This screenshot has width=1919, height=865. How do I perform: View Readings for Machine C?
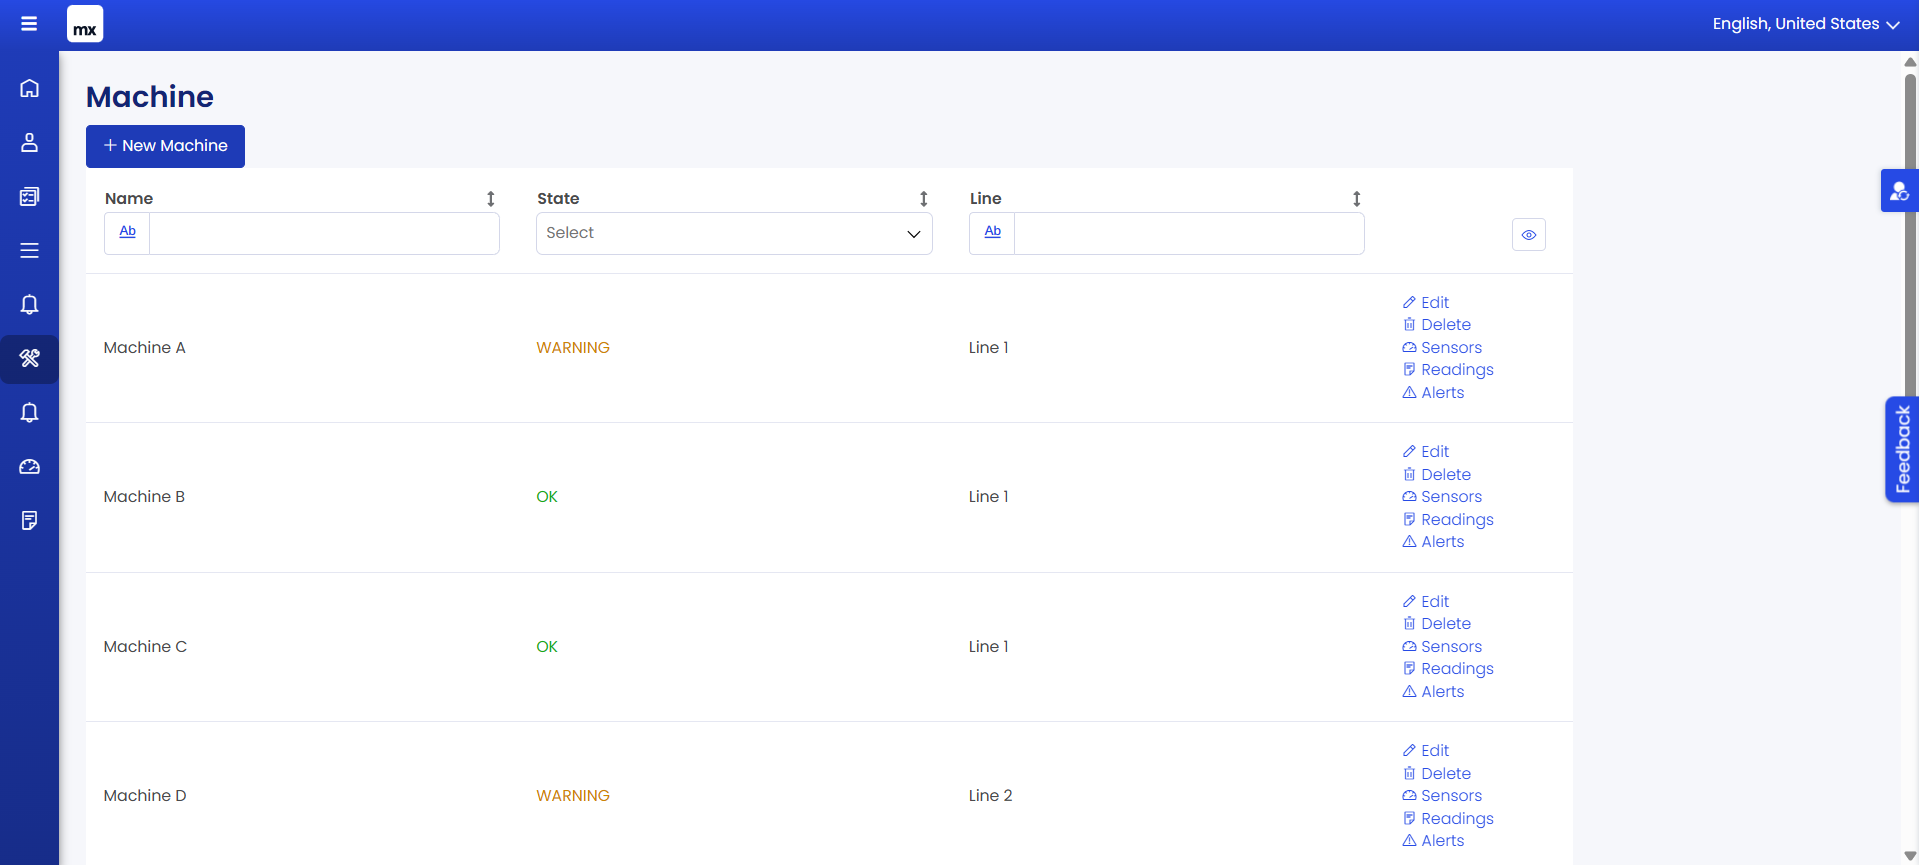[1448, 669]
